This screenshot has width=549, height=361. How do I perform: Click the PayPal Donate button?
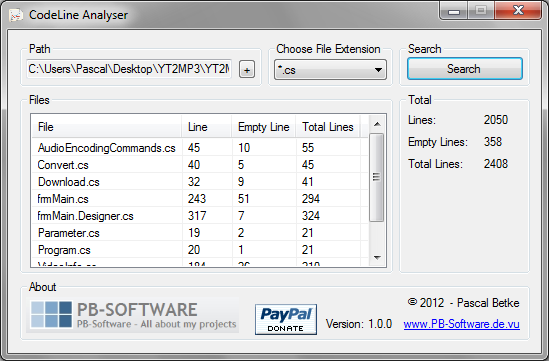[286, 319]
